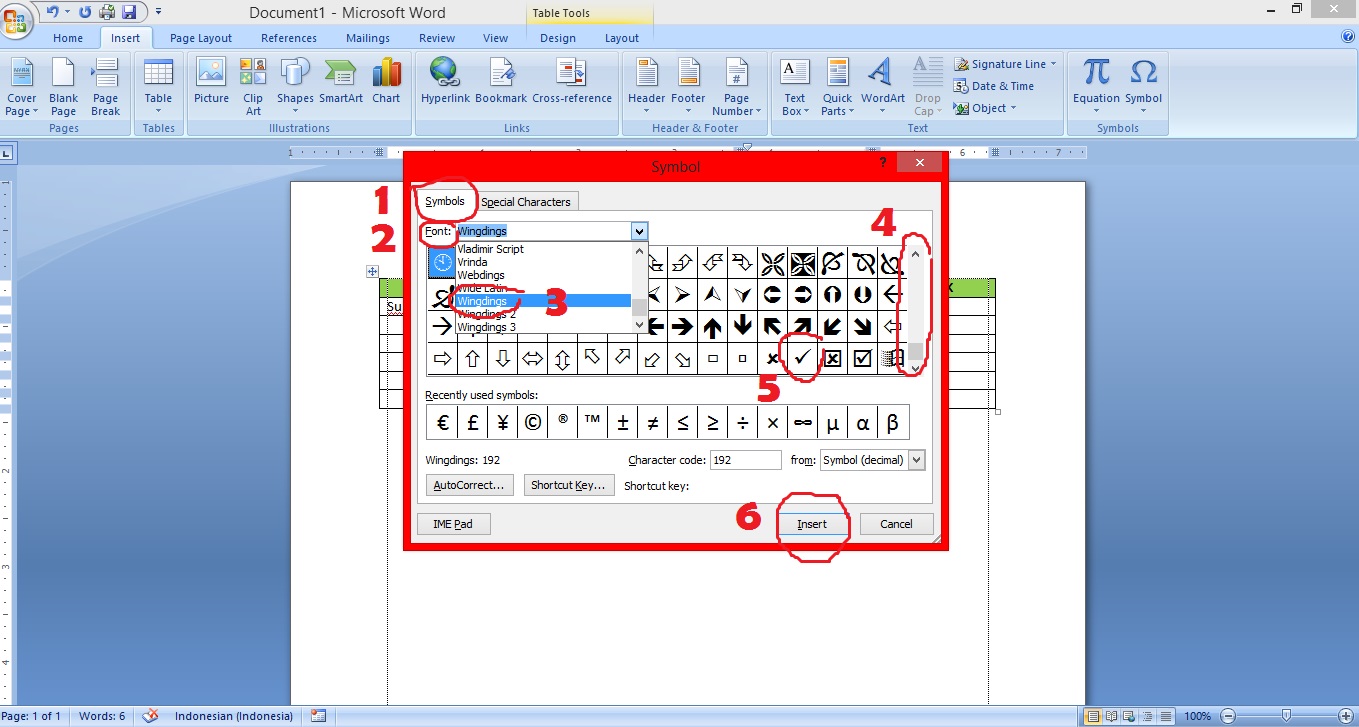This screenshot has height=727, width=1359.
Task: Insert an Equation
Action: click(1096, 87)
